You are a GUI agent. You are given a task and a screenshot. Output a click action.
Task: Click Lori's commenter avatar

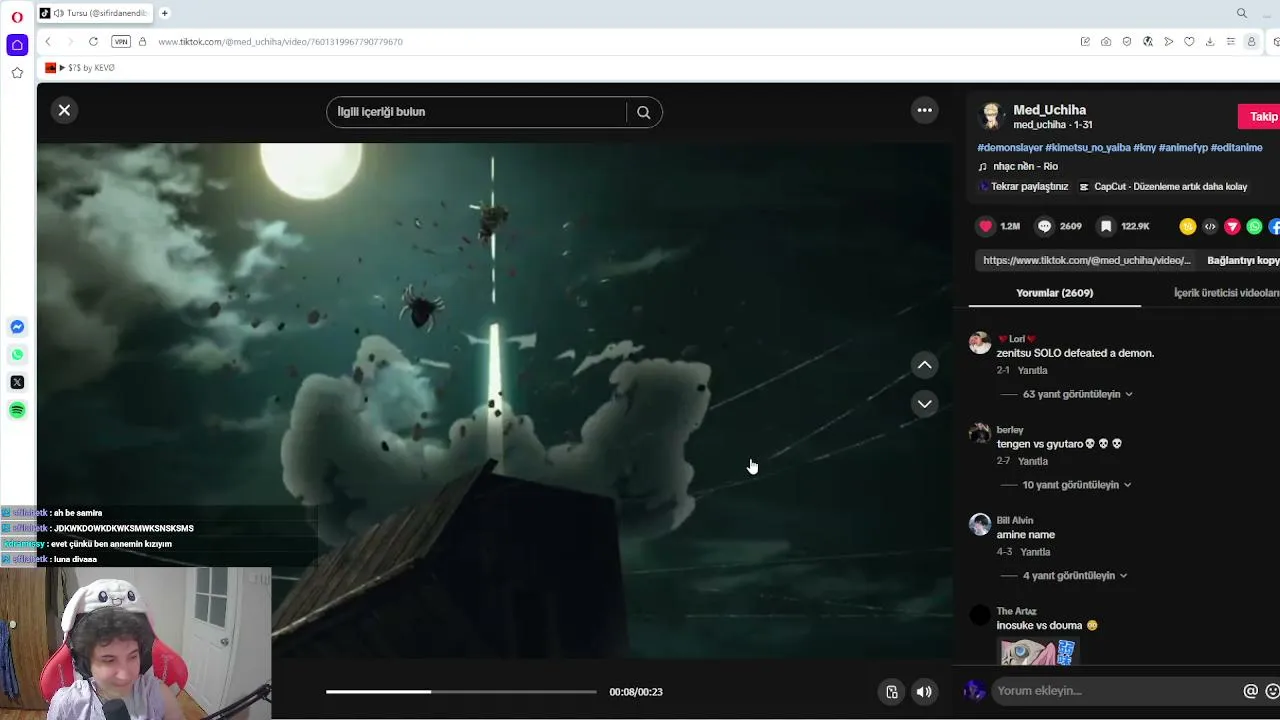point(980,344)
